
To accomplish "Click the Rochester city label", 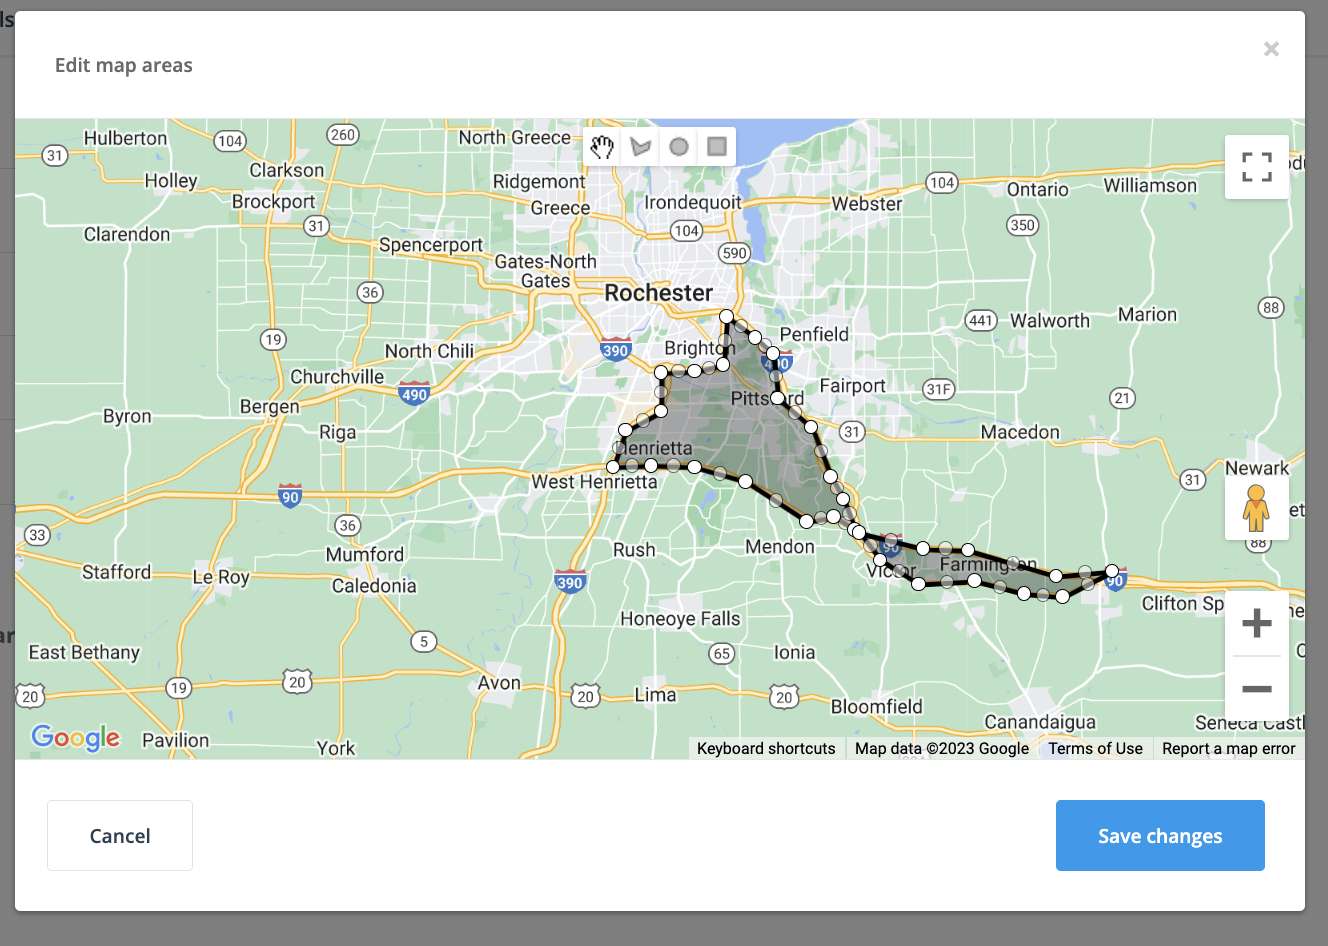I will coord(659,293).
